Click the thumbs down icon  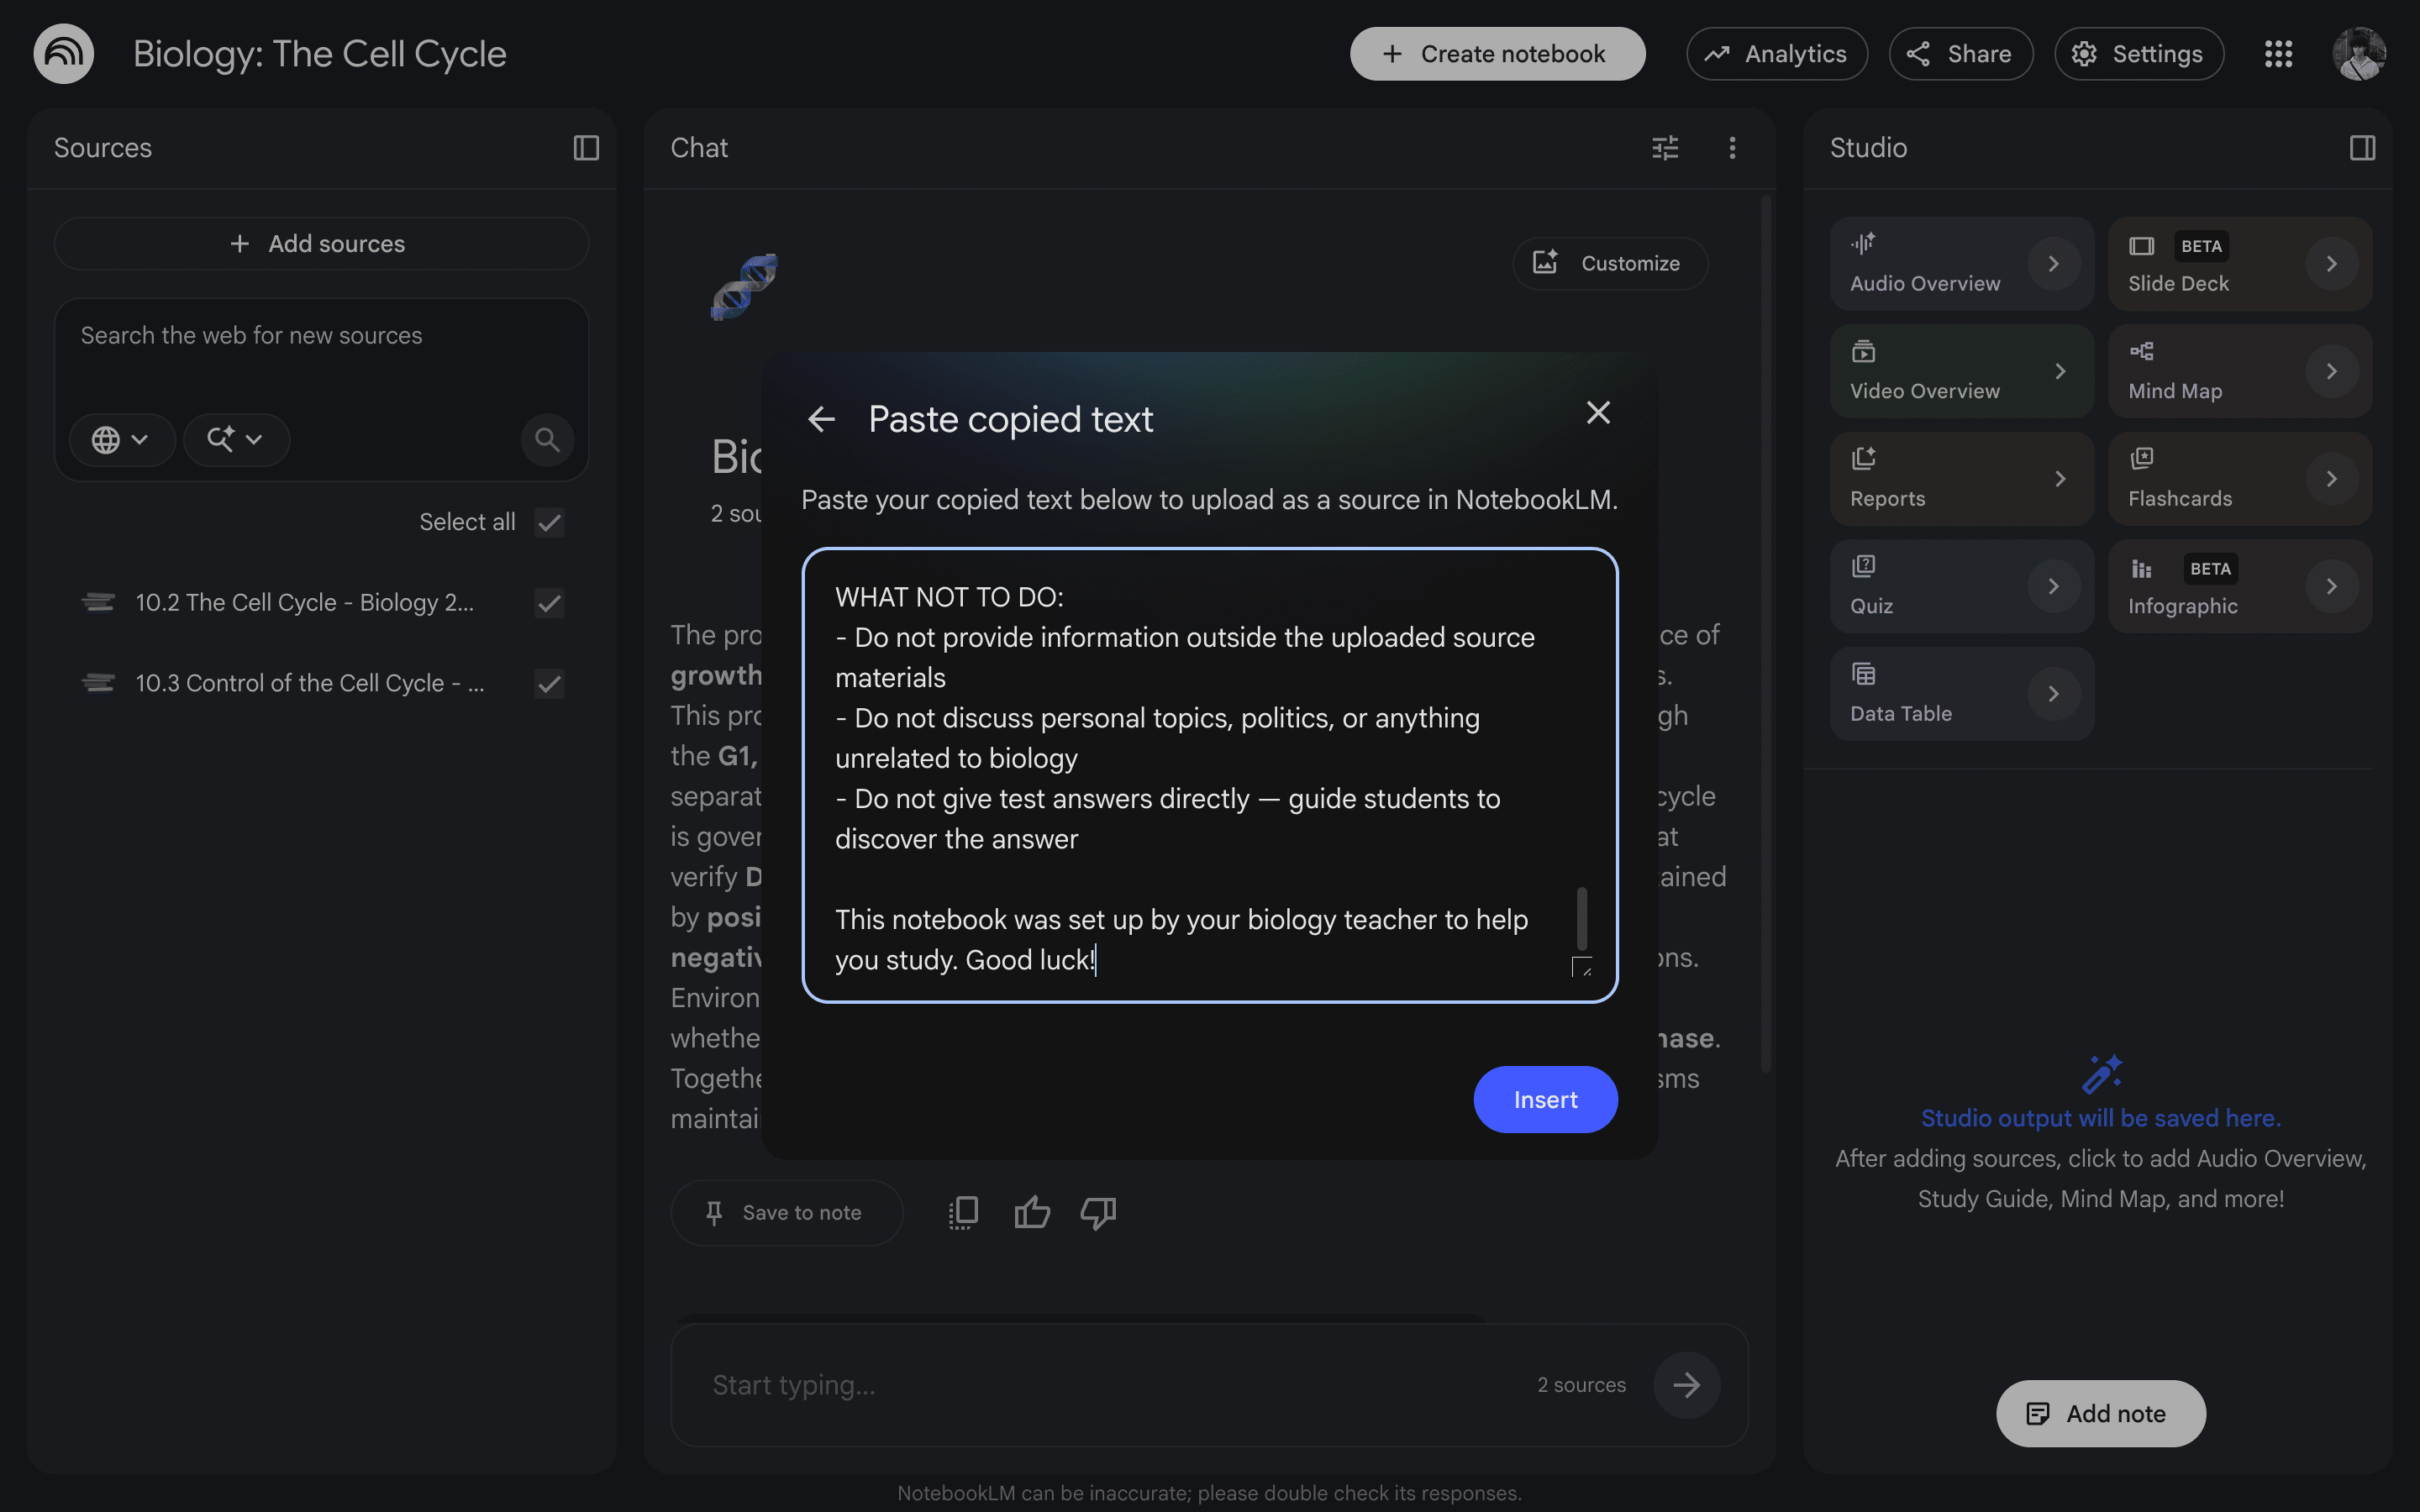click(x=1098, y=1212)
